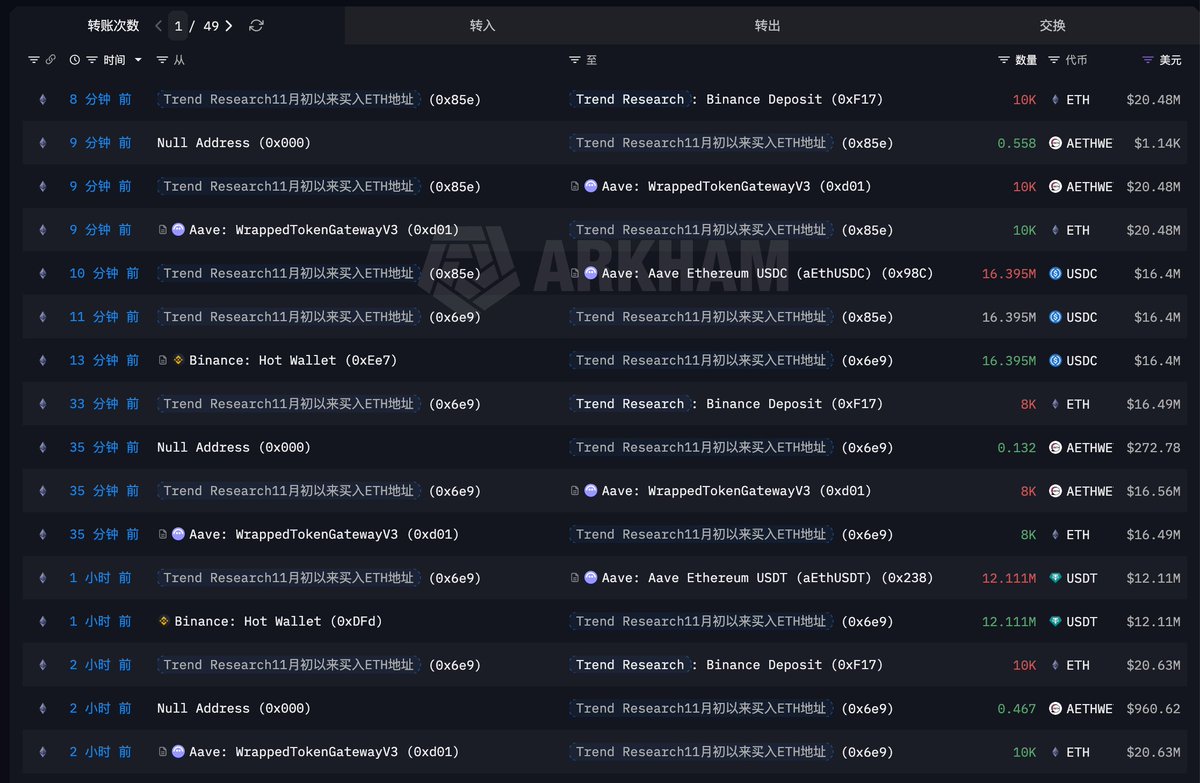Viewport: 1200px width, 783px height.
Task: Open the 时间 sort dropdown arrow
Action: [x=138, y=60]
